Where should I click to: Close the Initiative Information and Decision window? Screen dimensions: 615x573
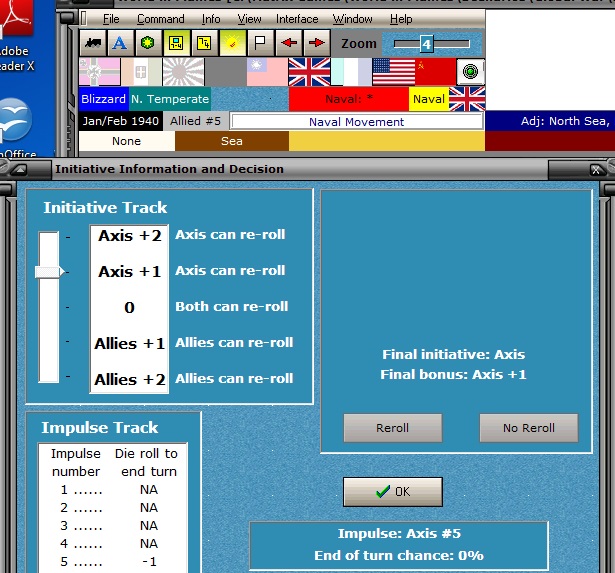pos(596,170)
